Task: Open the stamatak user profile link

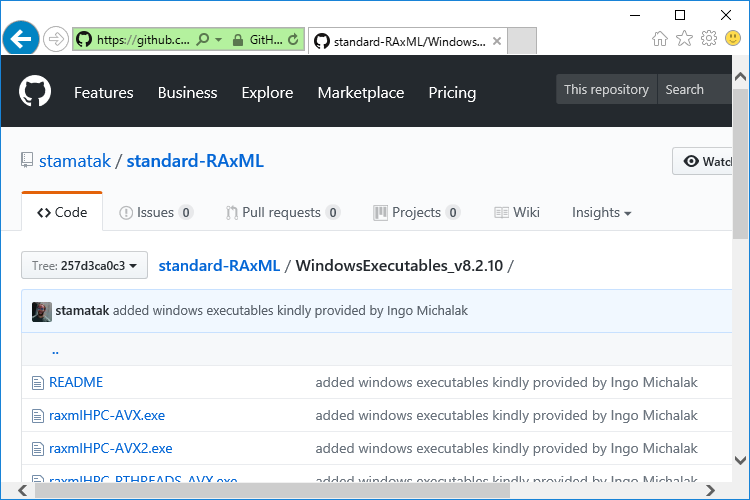Action: [x=75, y=161]
